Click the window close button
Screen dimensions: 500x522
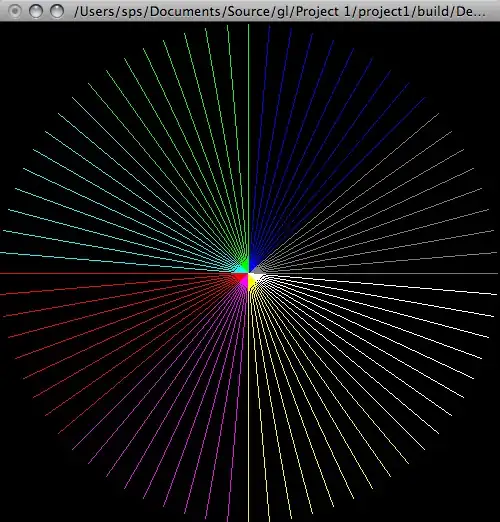coord(15,11)
